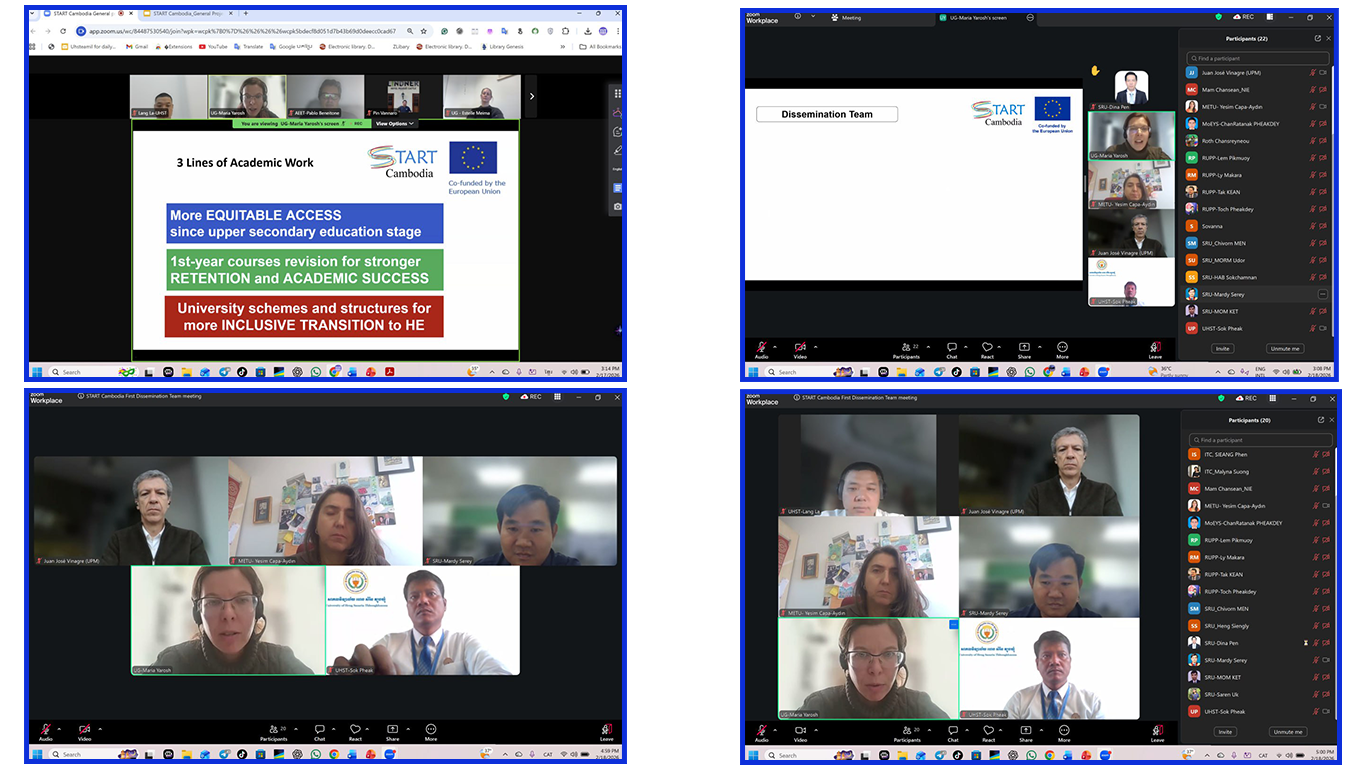Click the camera icon in Zoom web sidebar
The image size is (1366, 768).
[617, 207]
